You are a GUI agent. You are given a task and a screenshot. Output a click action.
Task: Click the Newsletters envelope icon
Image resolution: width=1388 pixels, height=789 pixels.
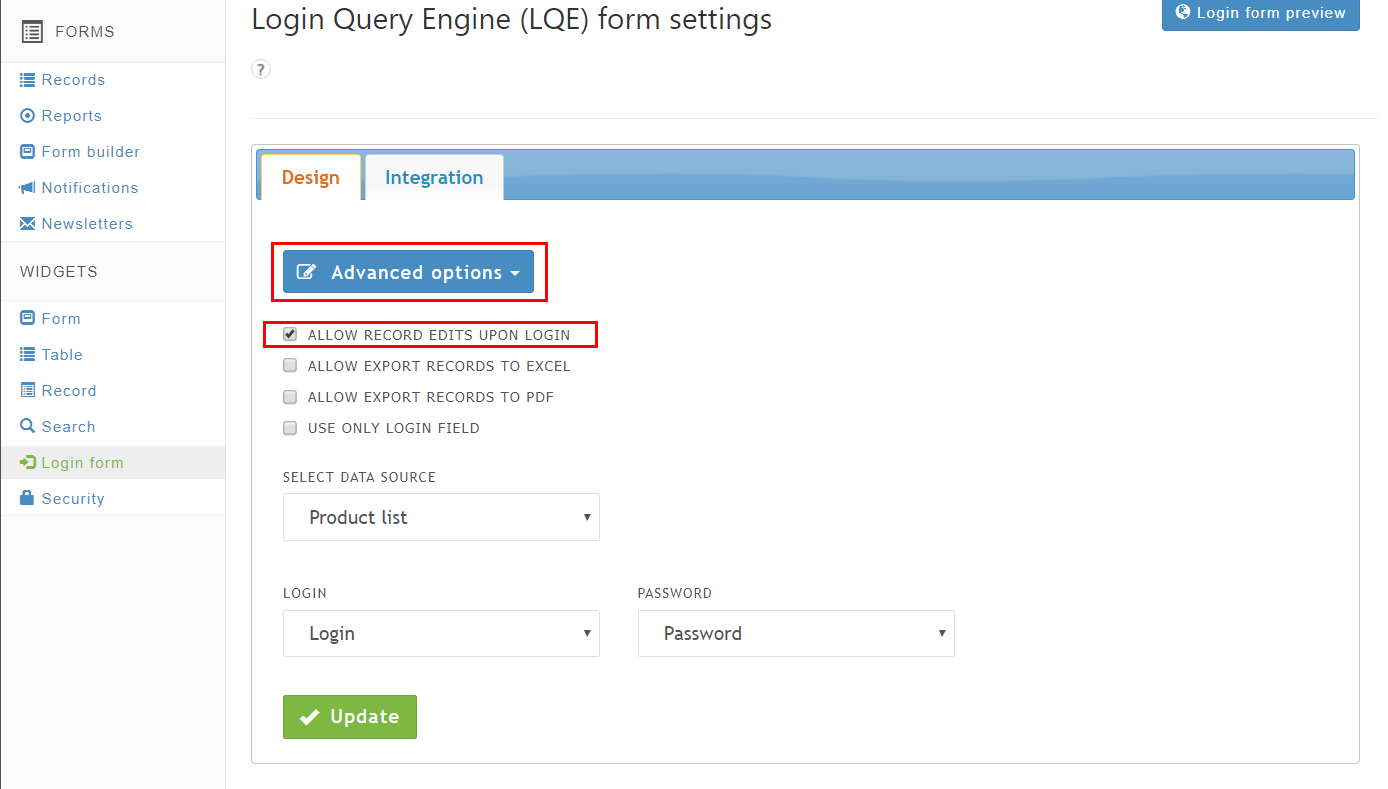(28, 224)
